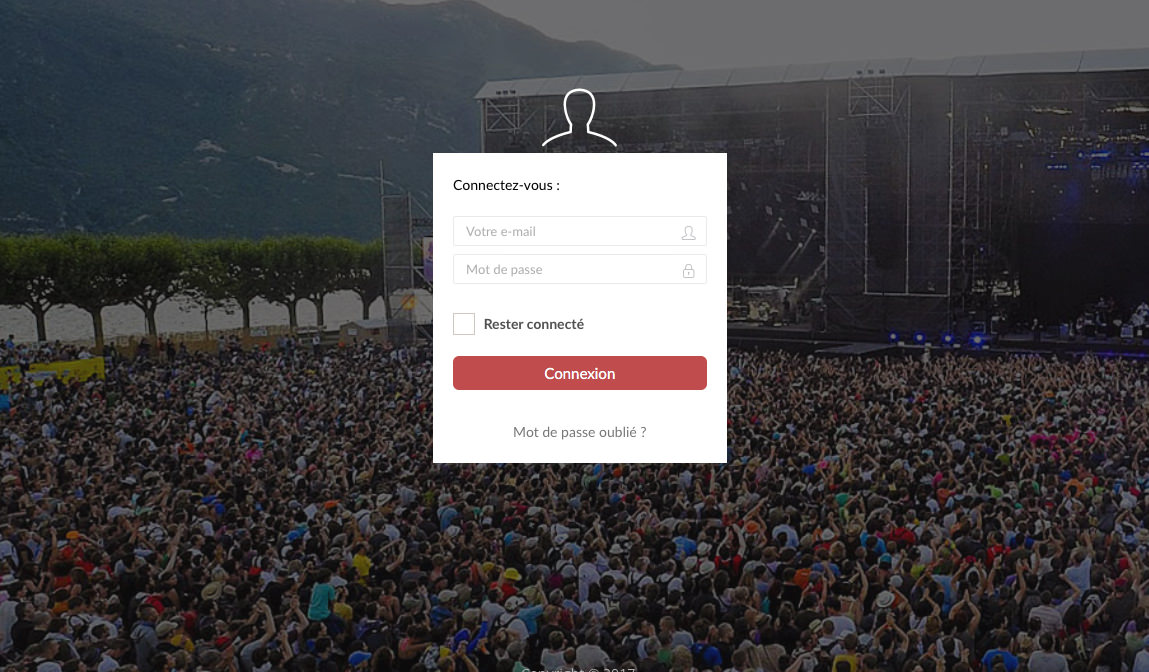Click the Copyright 2017 footer text

point(579,668)
